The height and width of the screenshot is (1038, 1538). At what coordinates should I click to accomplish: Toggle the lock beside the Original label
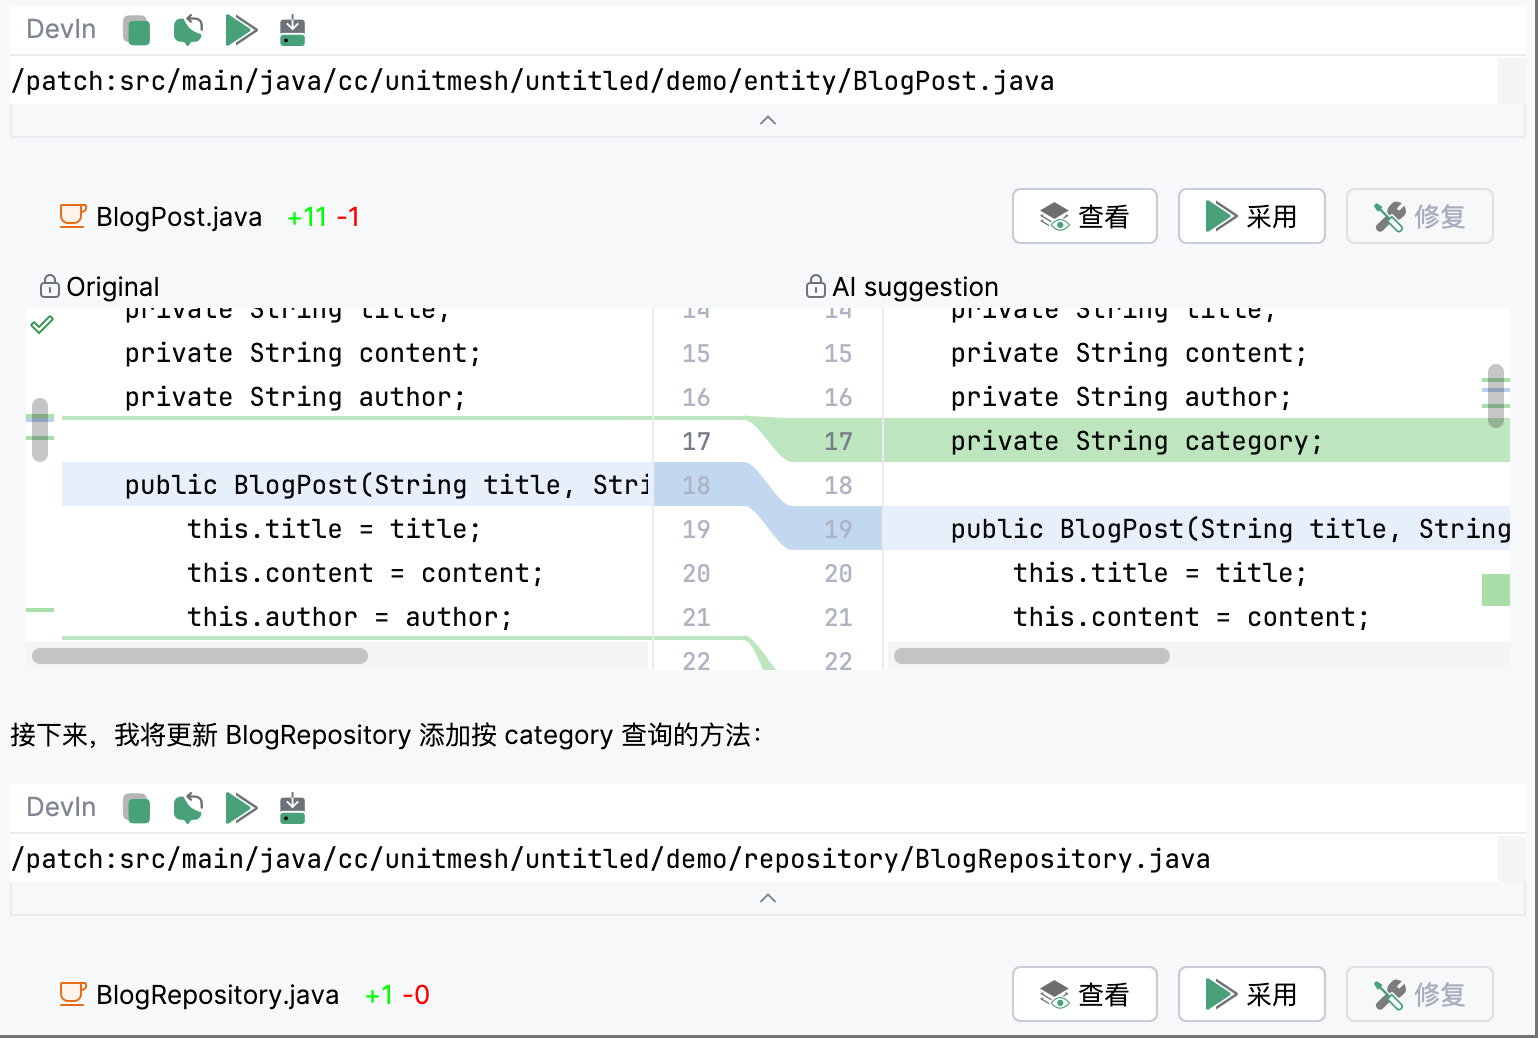click(x=49, y=287)
